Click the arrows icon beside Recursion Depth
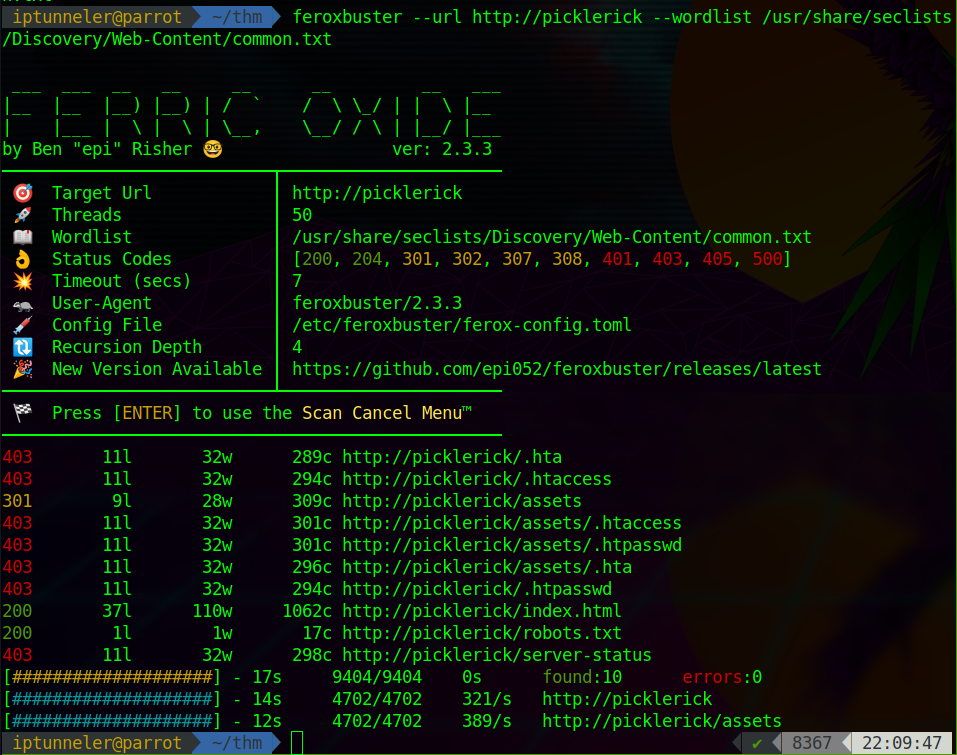 [x=23, y=347]
